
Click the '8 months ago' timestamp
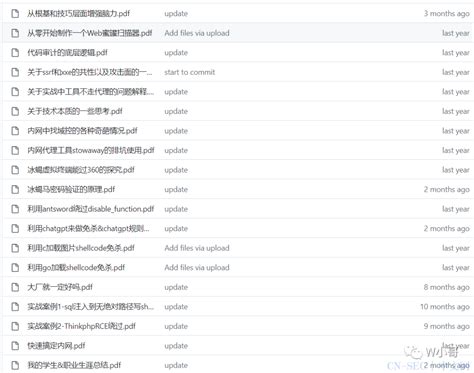(447, 287)
